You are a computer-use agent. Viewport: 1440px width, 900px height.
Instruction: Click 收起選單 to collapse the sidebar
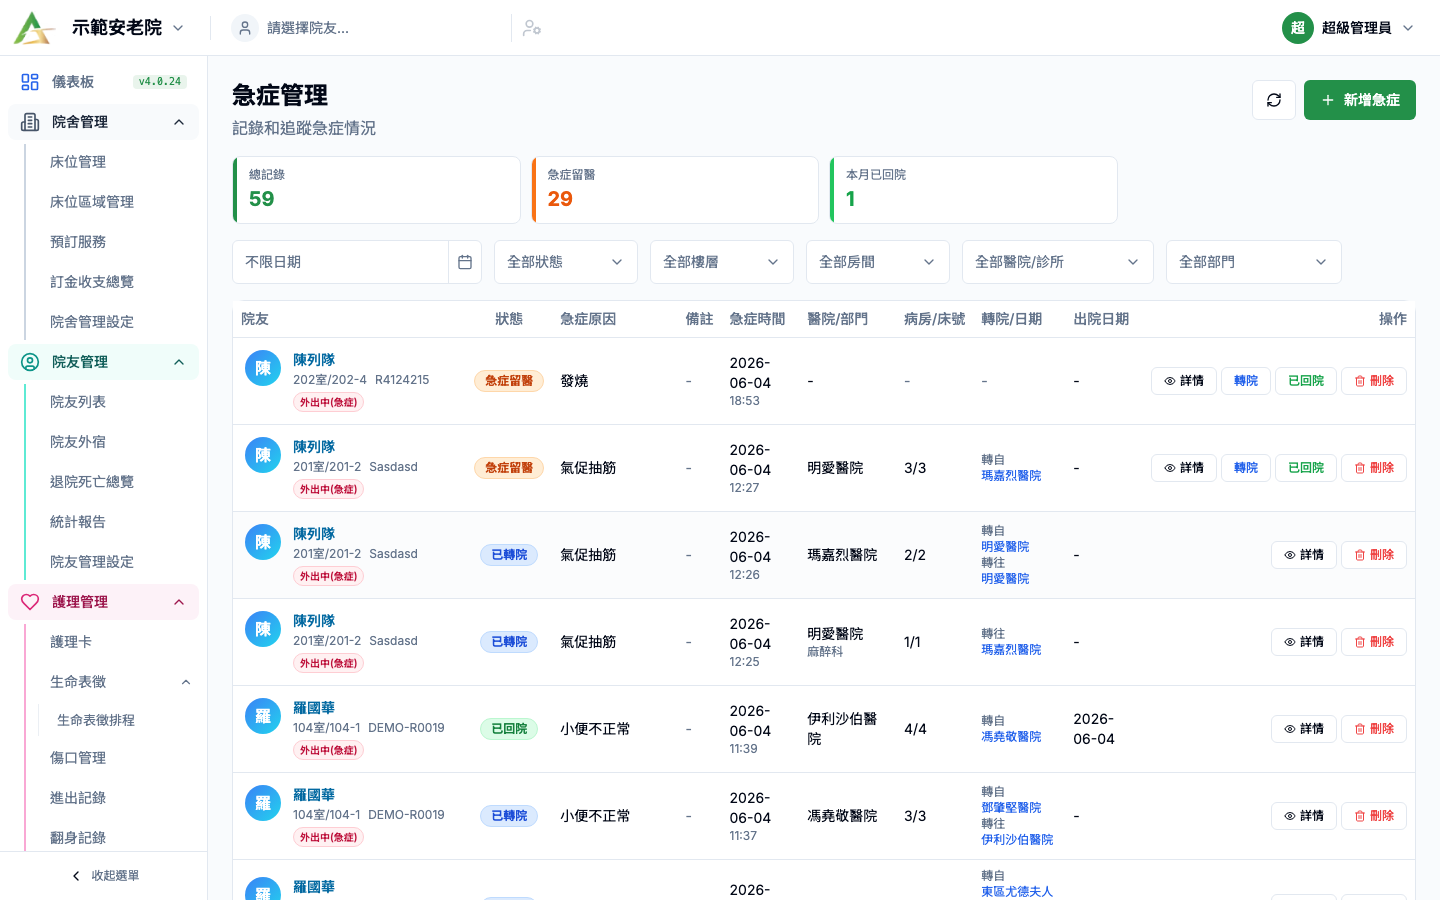click(104, 876)
